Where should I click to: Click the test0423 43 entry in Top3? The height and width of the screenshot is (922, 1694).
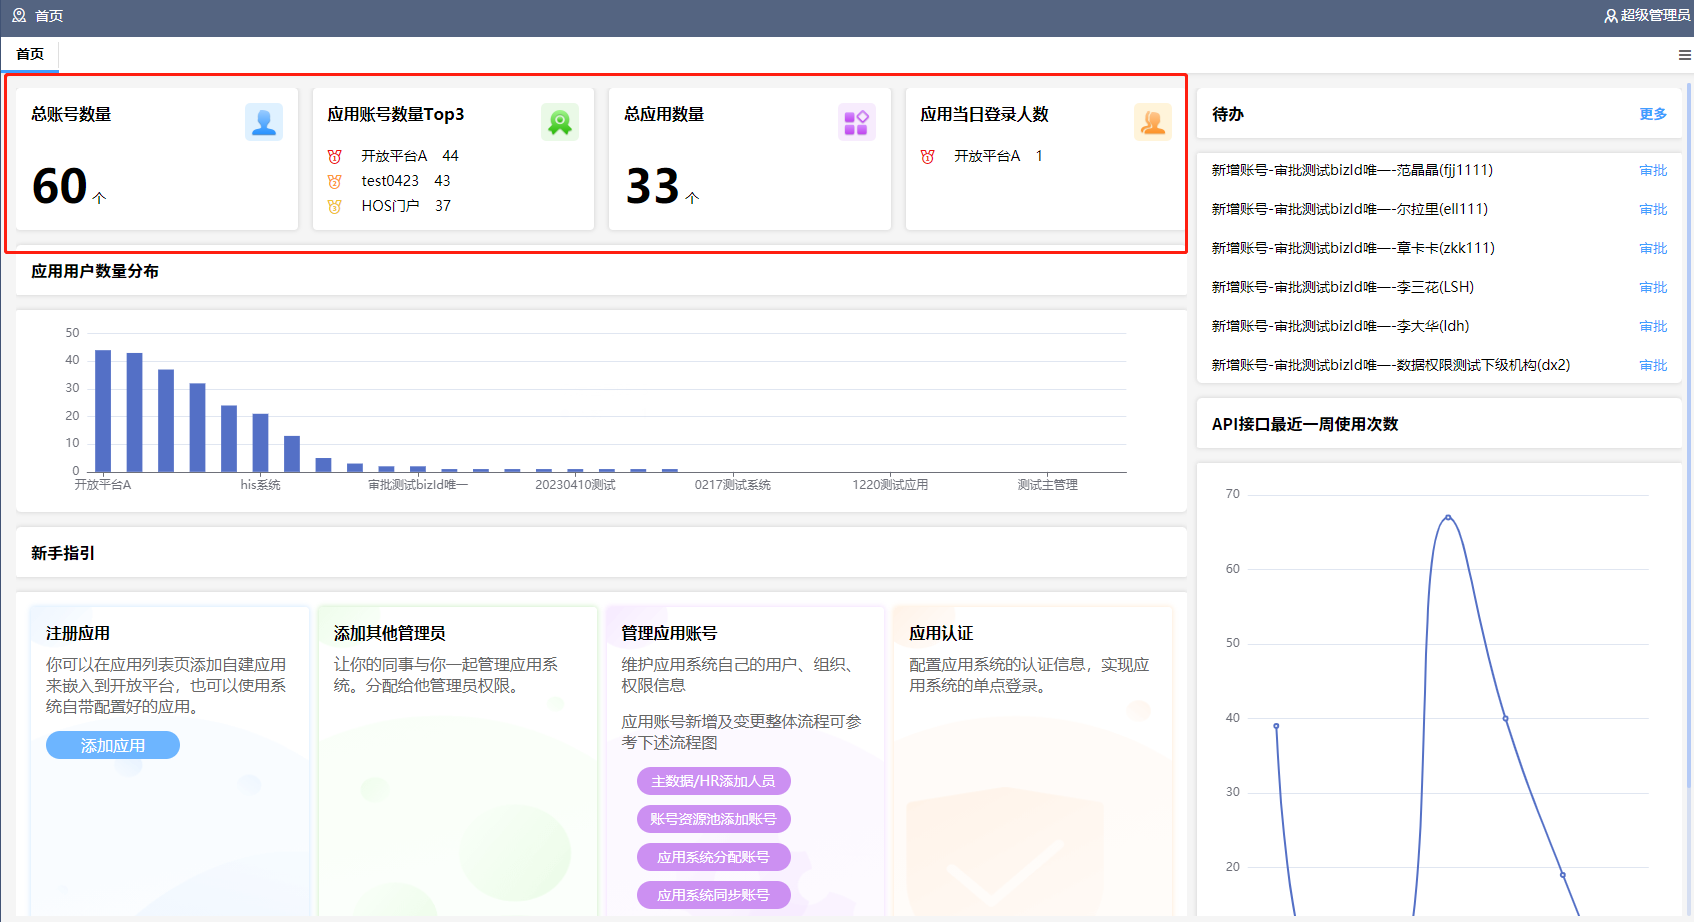(x=406, y=181)
